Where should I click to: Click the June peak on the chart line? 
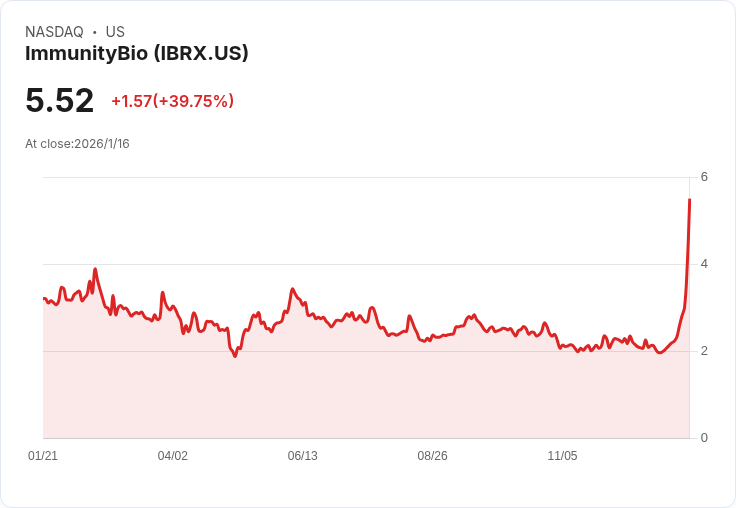pos(292,289)
